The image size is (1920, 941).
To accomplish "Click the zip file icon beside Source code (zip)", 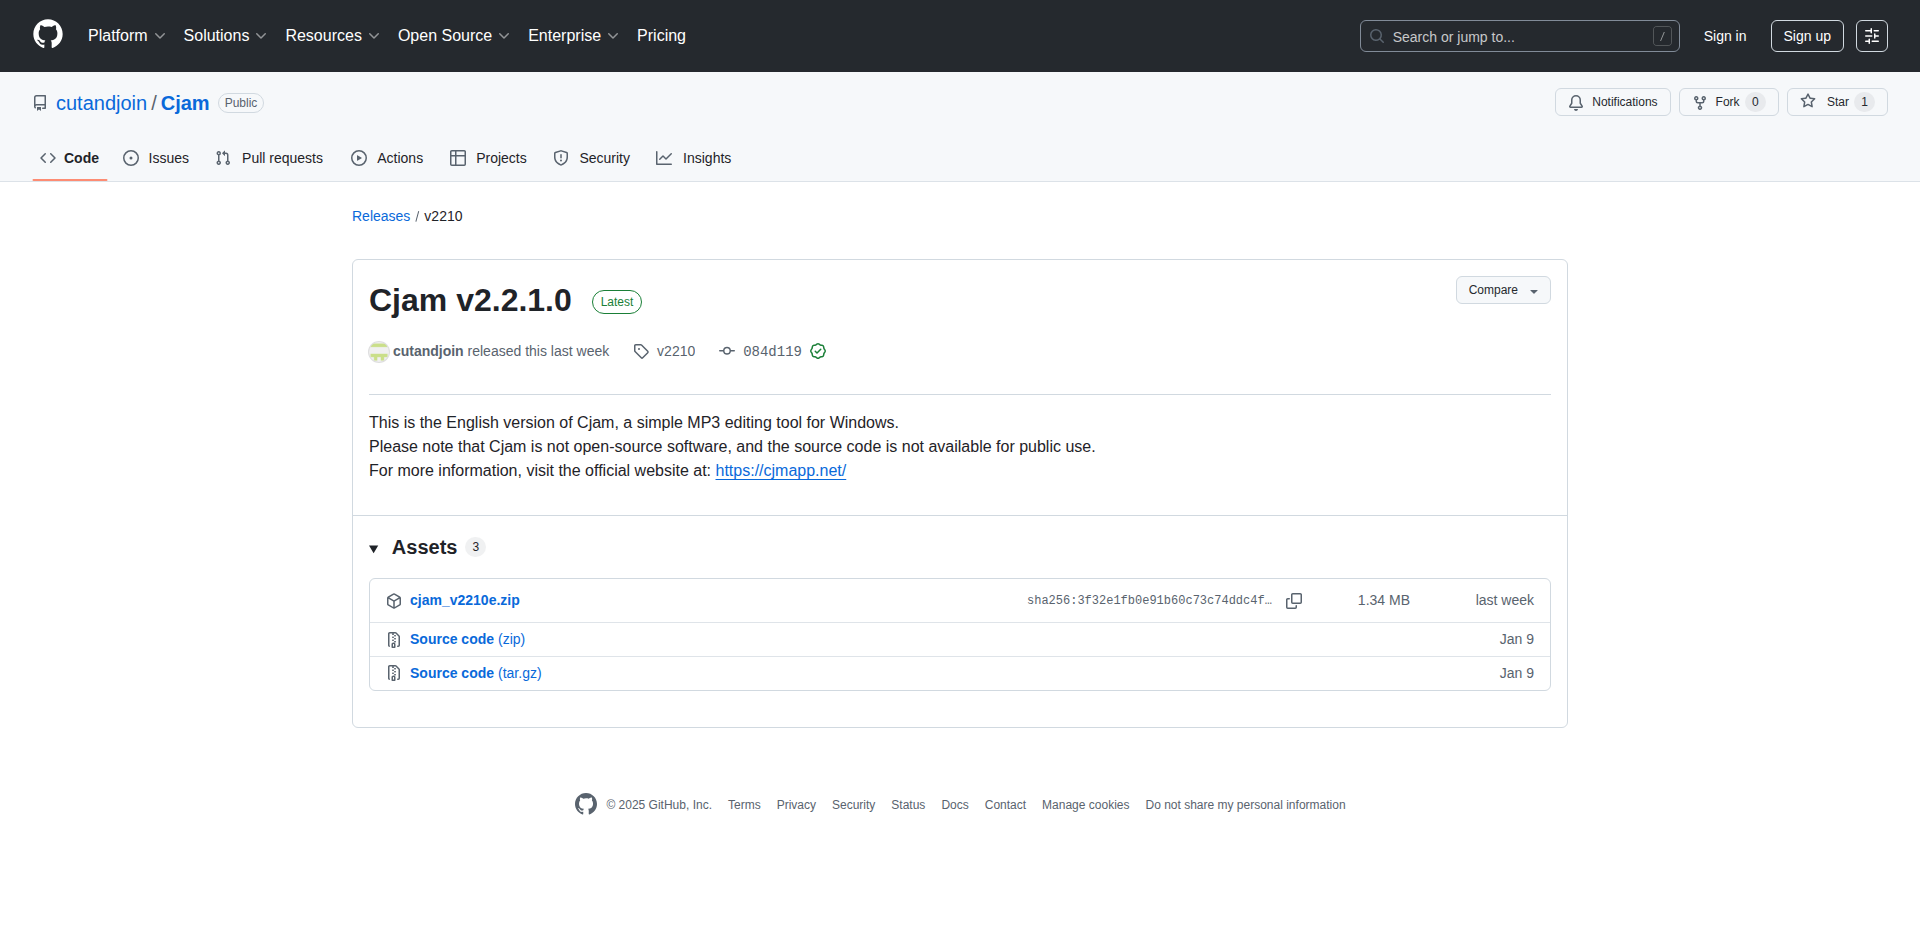I will click(394, 640).
